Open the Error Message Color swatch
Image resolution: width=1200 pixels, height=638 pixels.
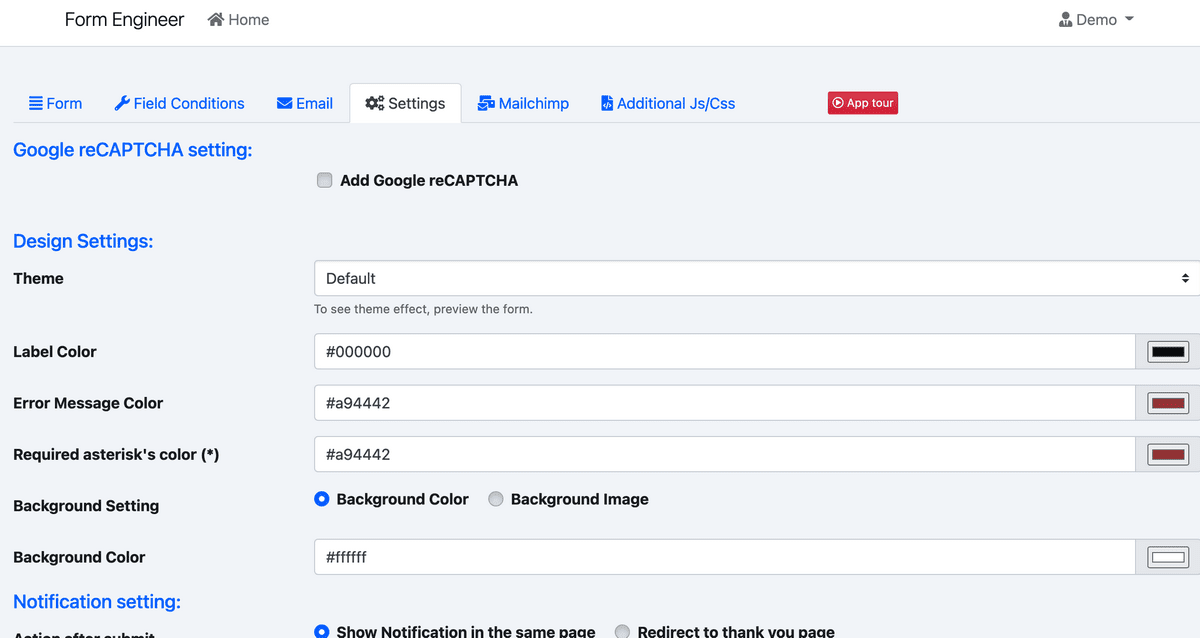pyautogui.click(x=1167, y=403)
